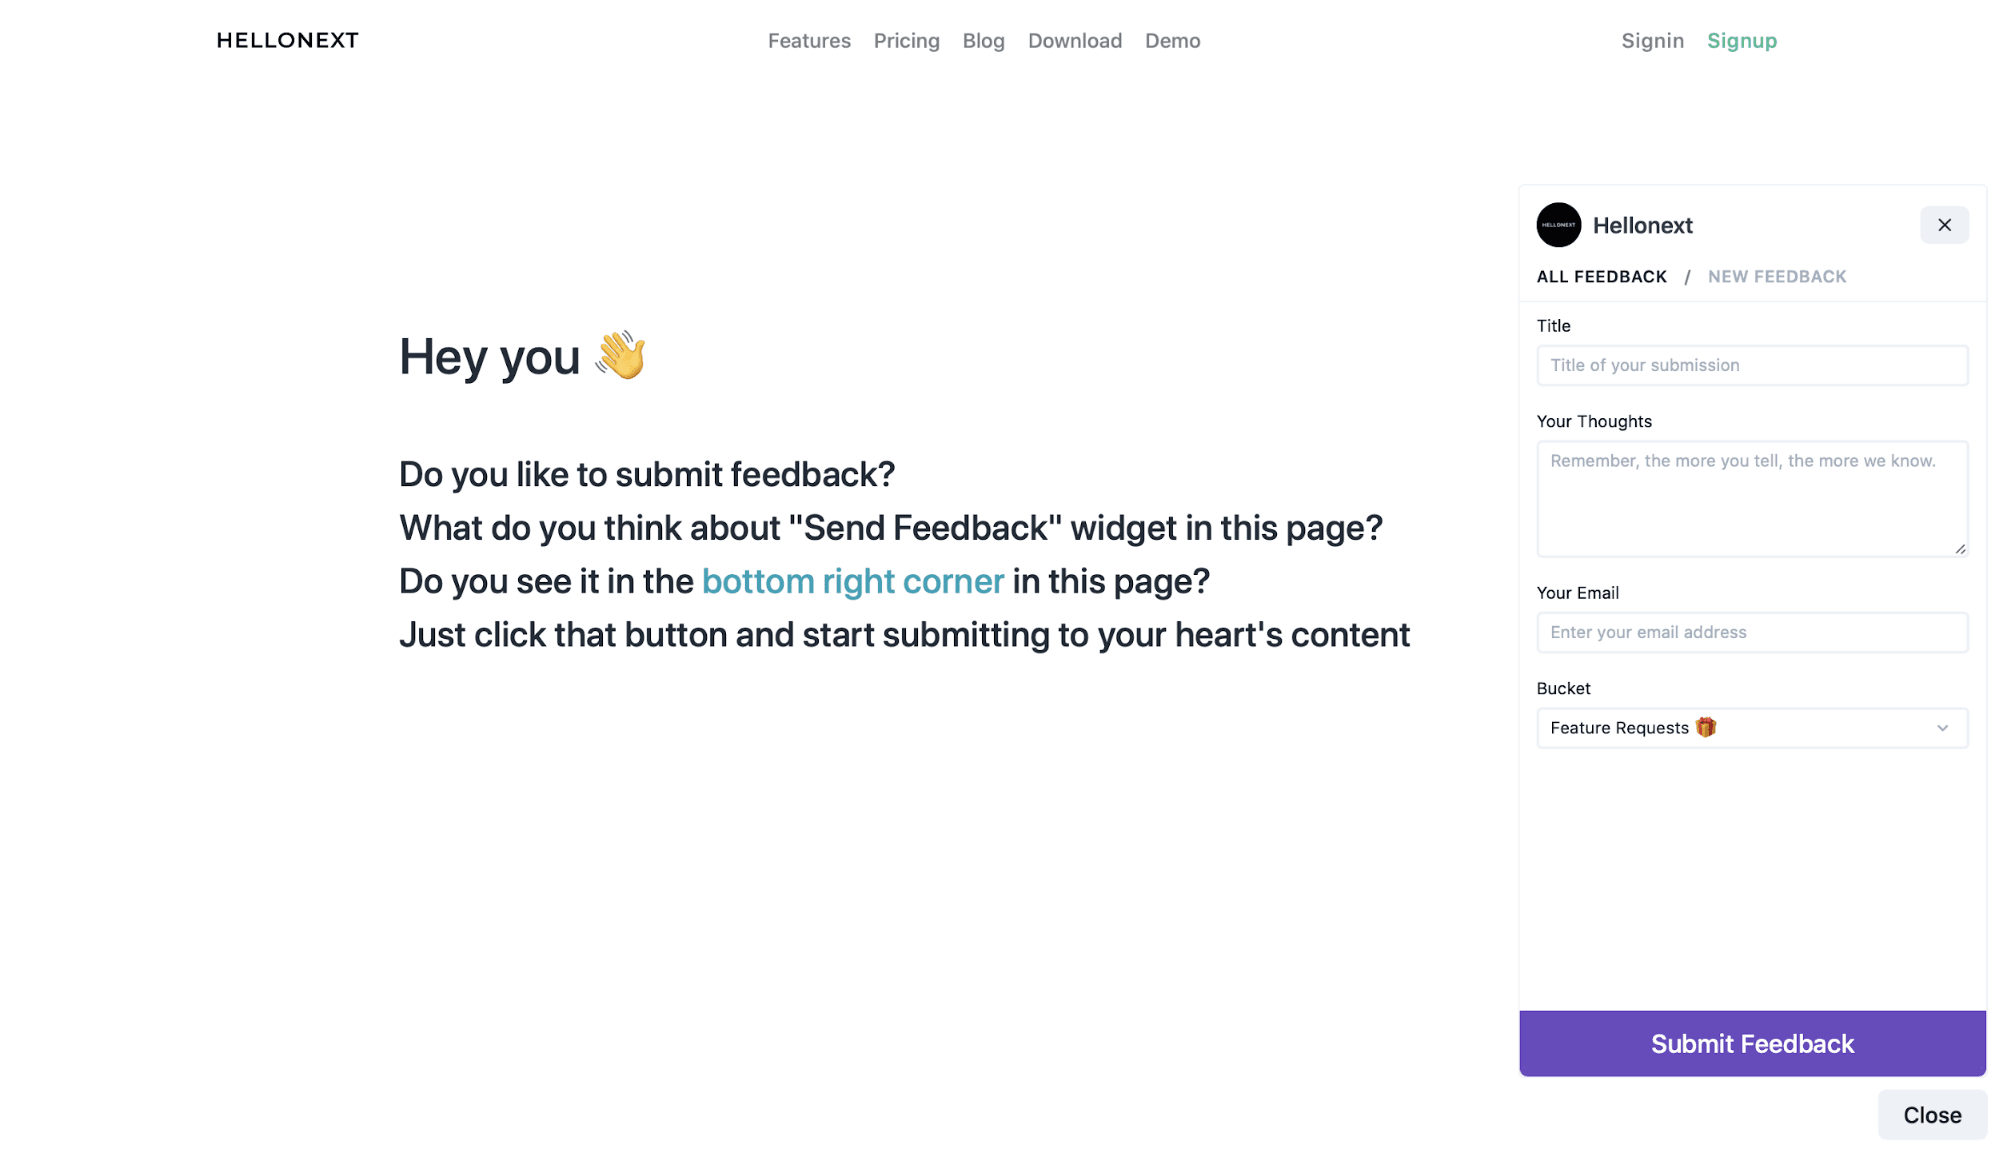Click the Close button below the widget
This screenshot has height=1156, width=1999.
click(x=1931, y=1114)
